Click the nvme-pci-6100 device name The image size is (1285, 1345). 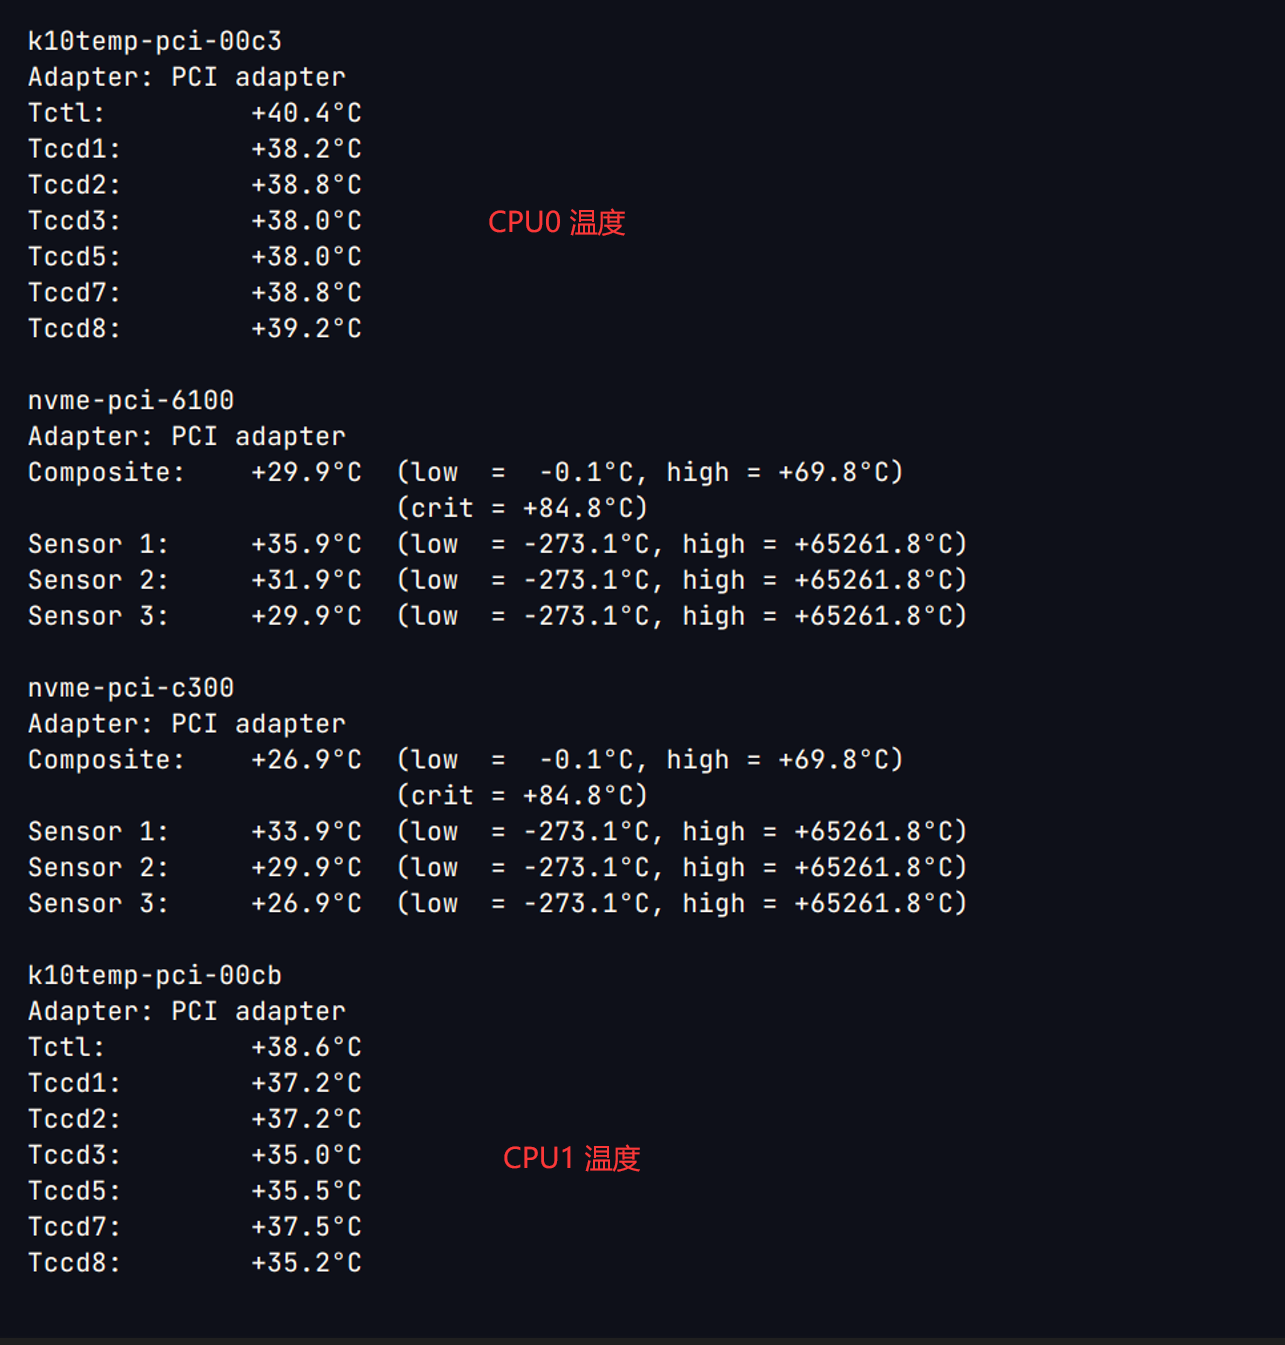click(x=131, y=400)
